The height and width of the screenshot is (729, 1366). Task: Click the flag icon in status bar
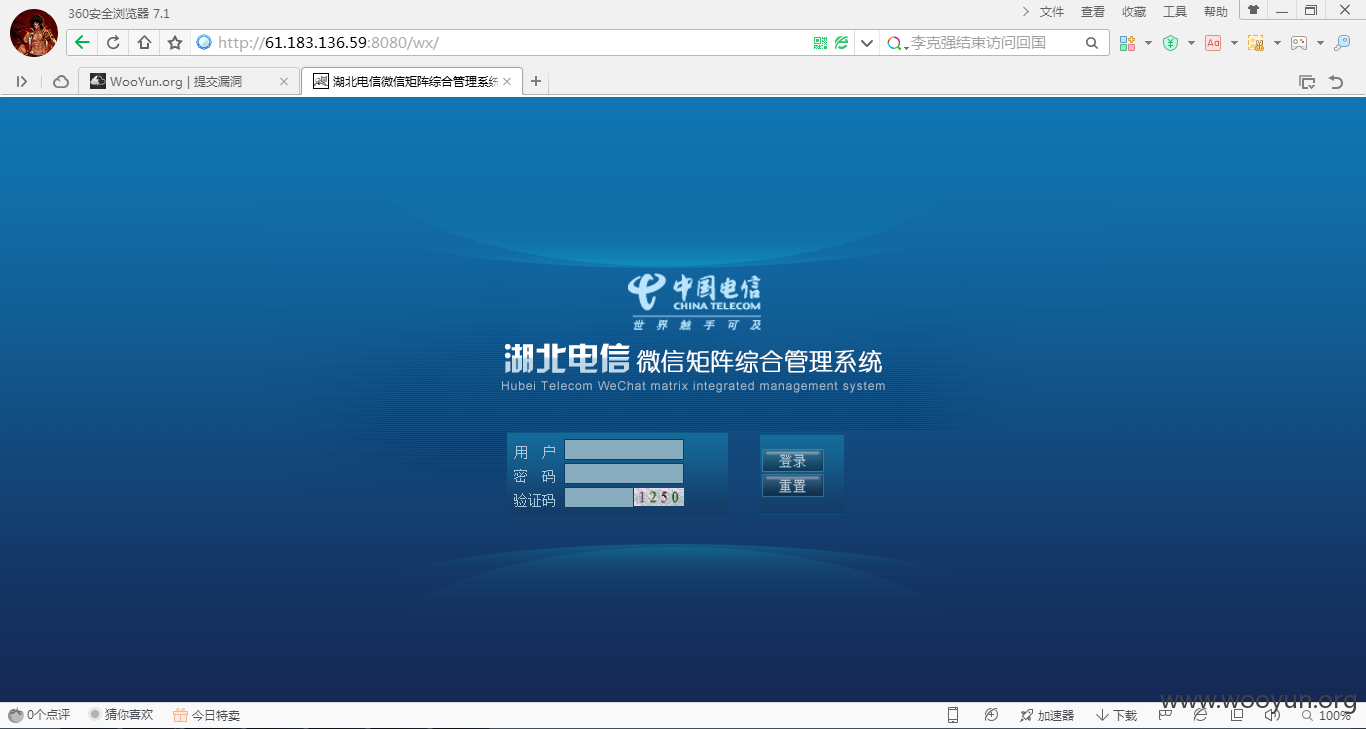(1166, 715)
